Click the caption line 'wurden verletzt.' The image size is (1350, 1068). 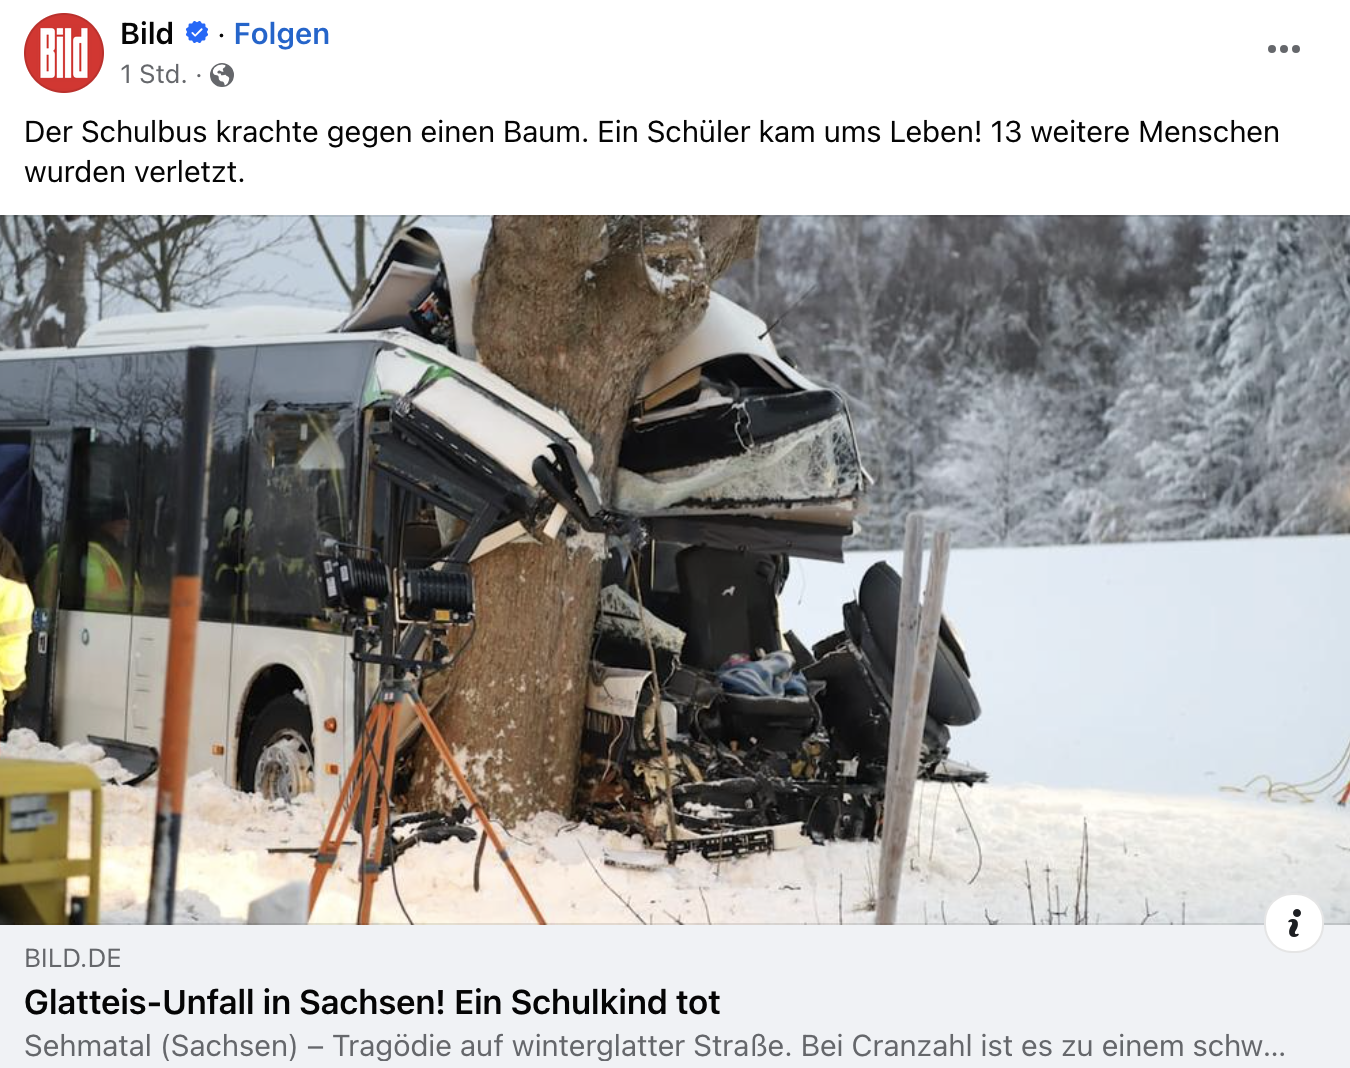tap(135, 172)
